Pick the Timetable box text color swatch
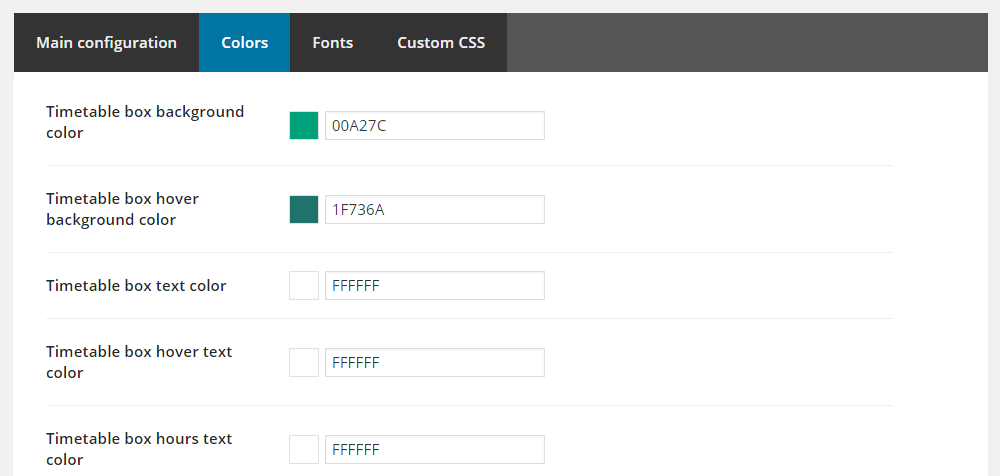 304,286
